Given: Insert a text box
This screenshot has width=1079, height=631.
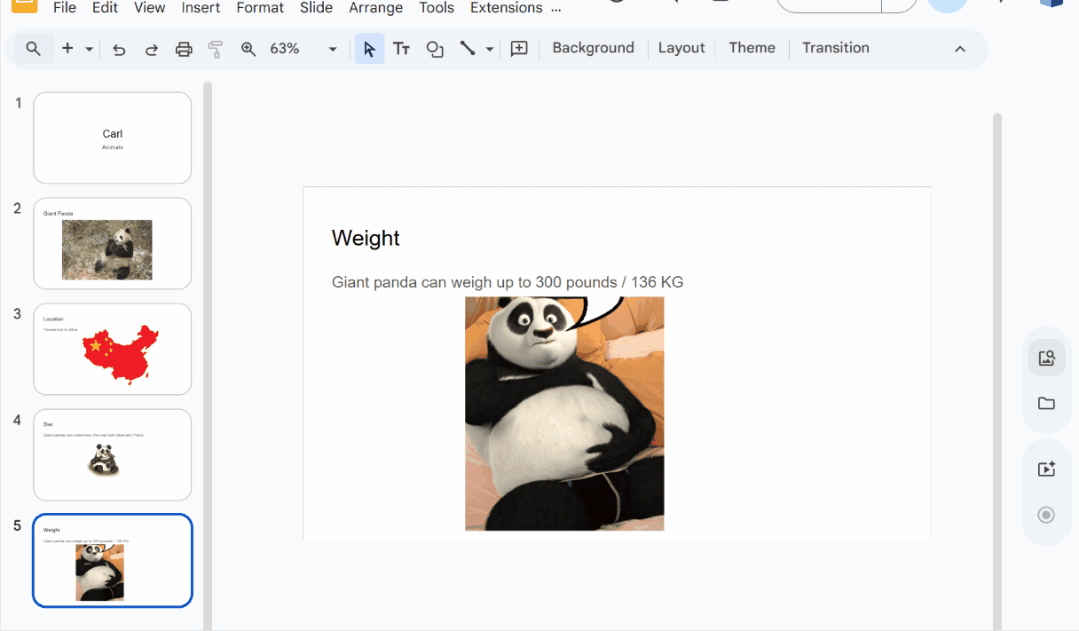Looking at the screenshot, I should coord(401,49).
